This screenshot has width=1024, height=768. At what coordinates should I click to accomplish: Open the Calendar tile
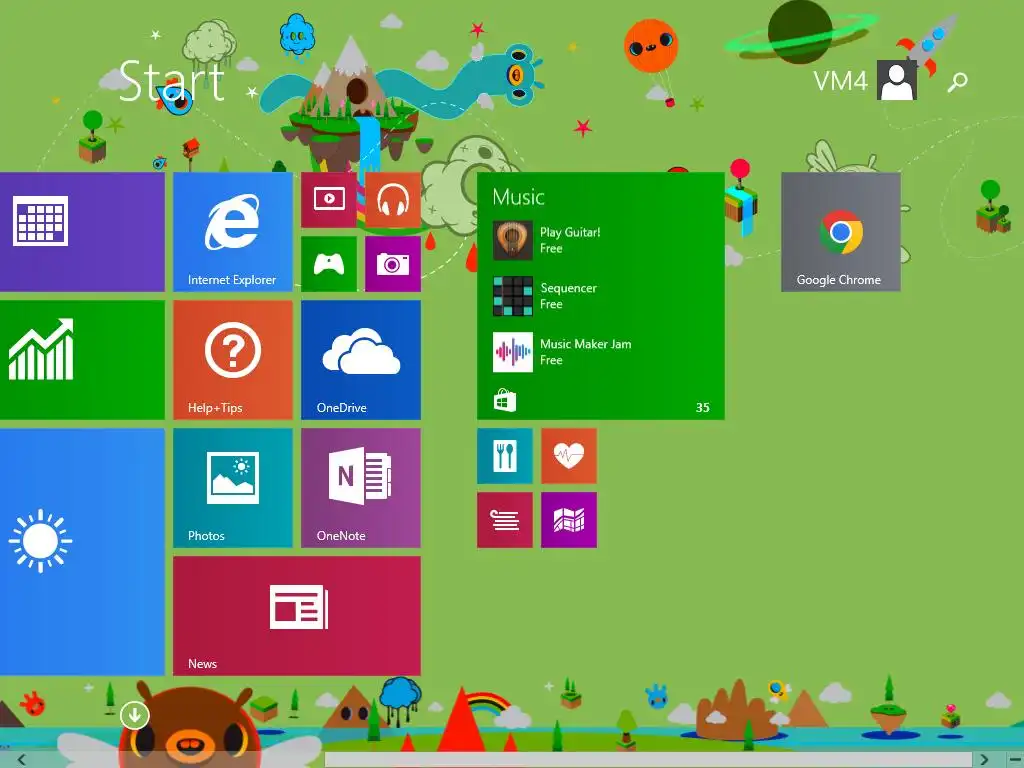(82, 232)
